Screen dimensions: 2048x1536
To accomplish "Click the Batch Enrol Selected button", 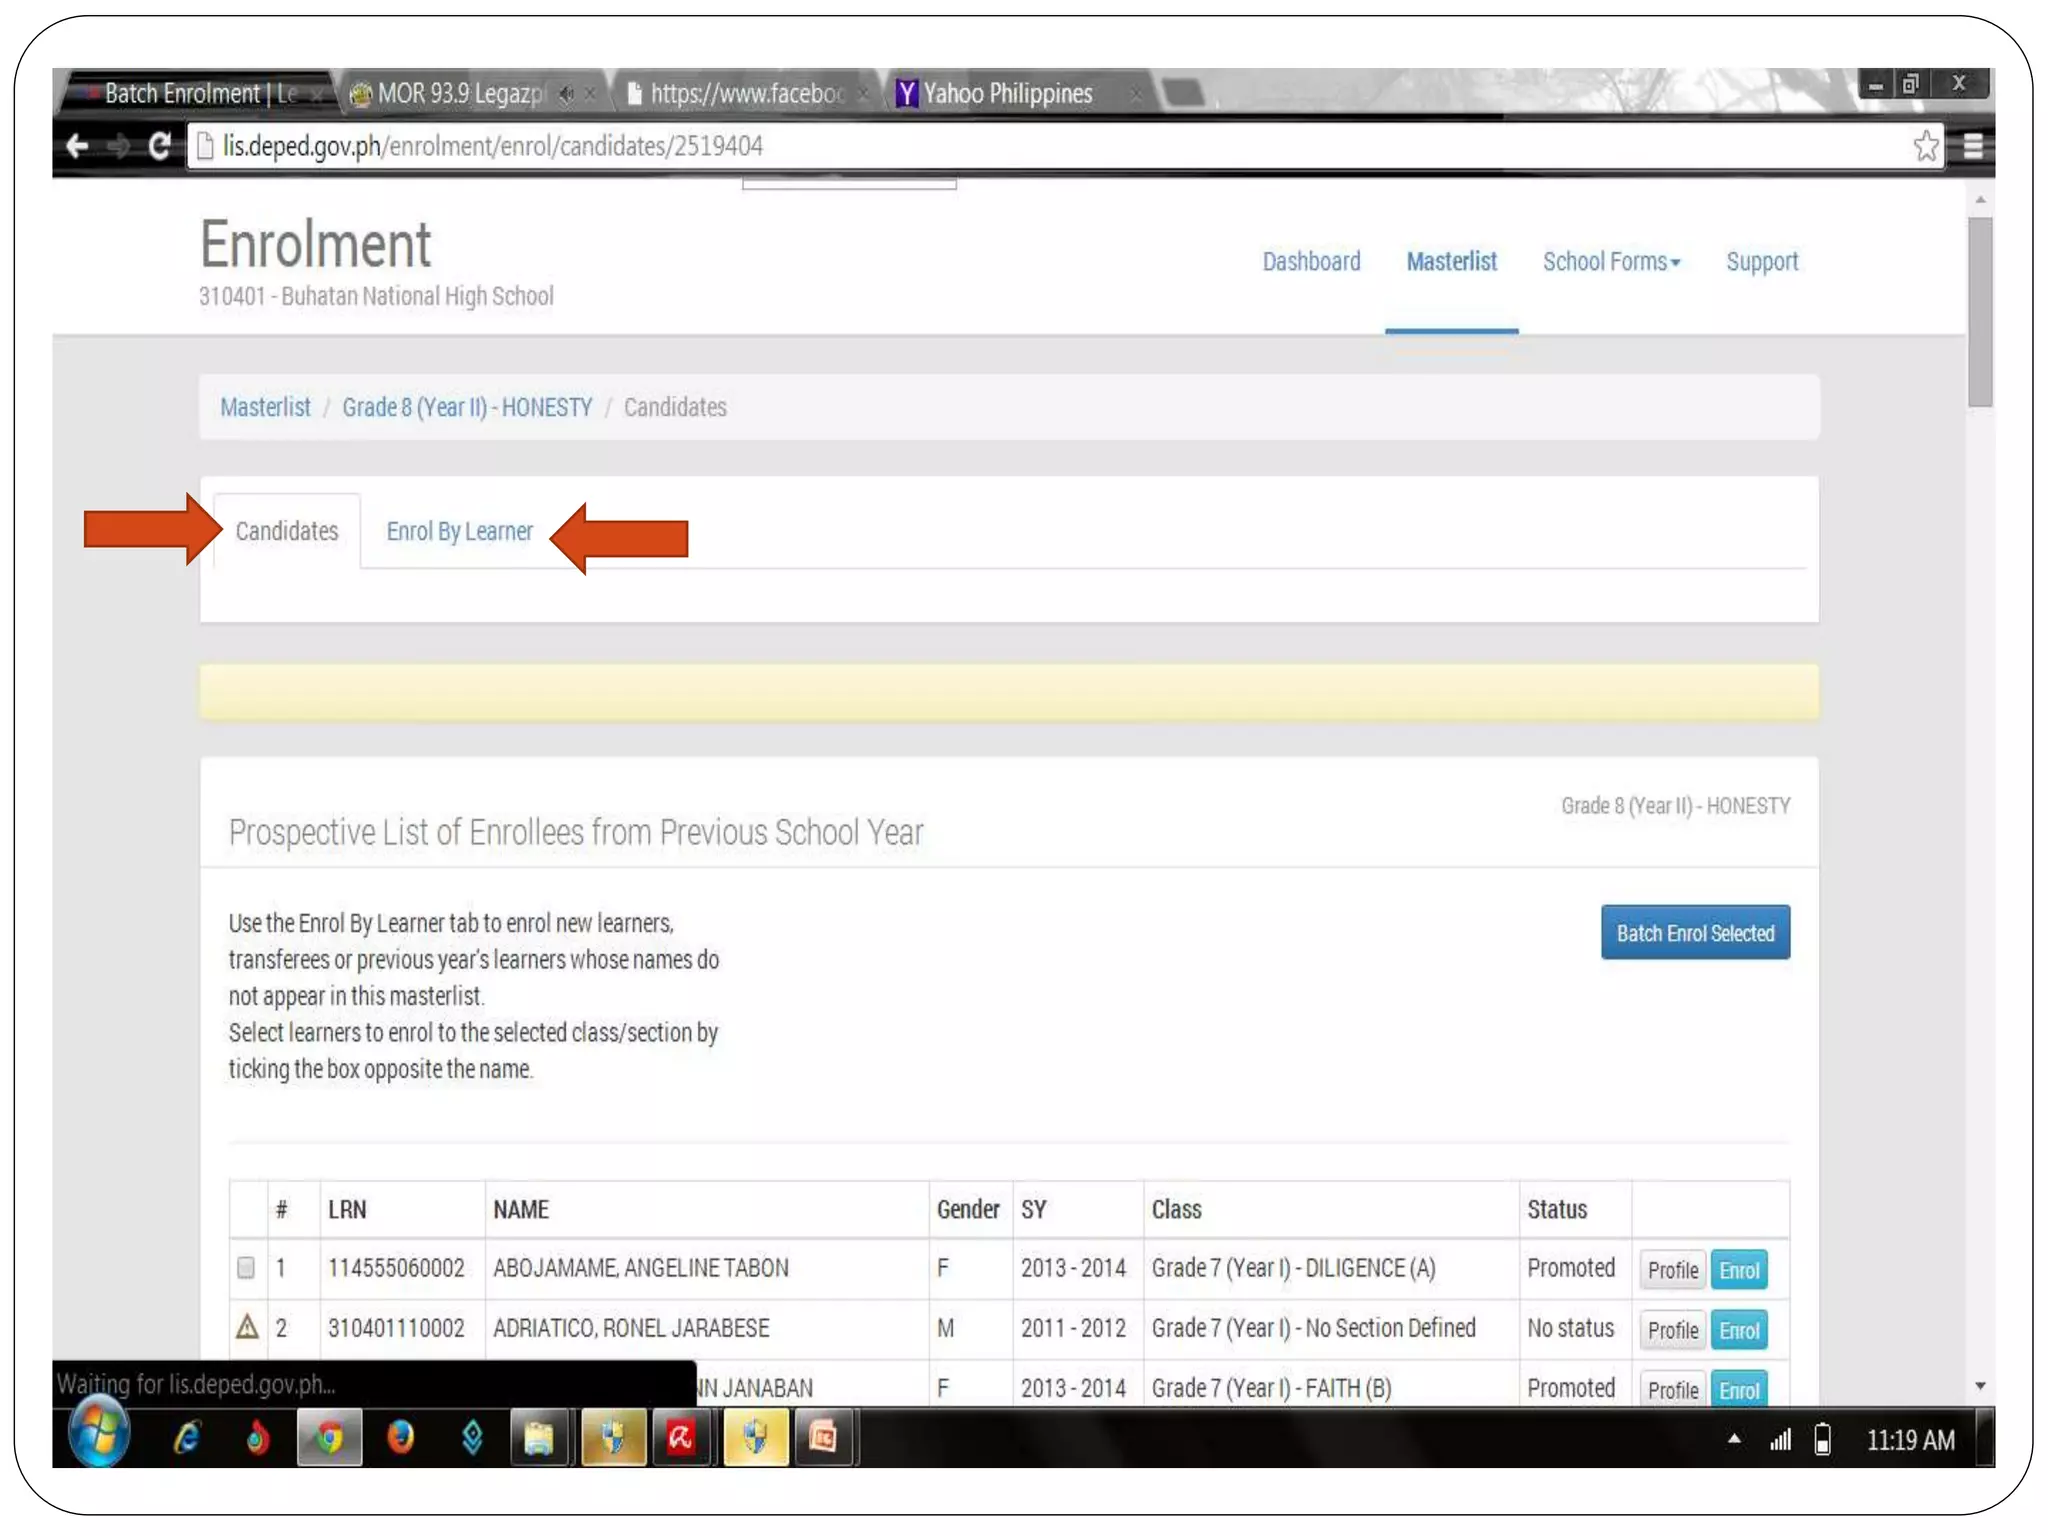I will (1694, 933).
